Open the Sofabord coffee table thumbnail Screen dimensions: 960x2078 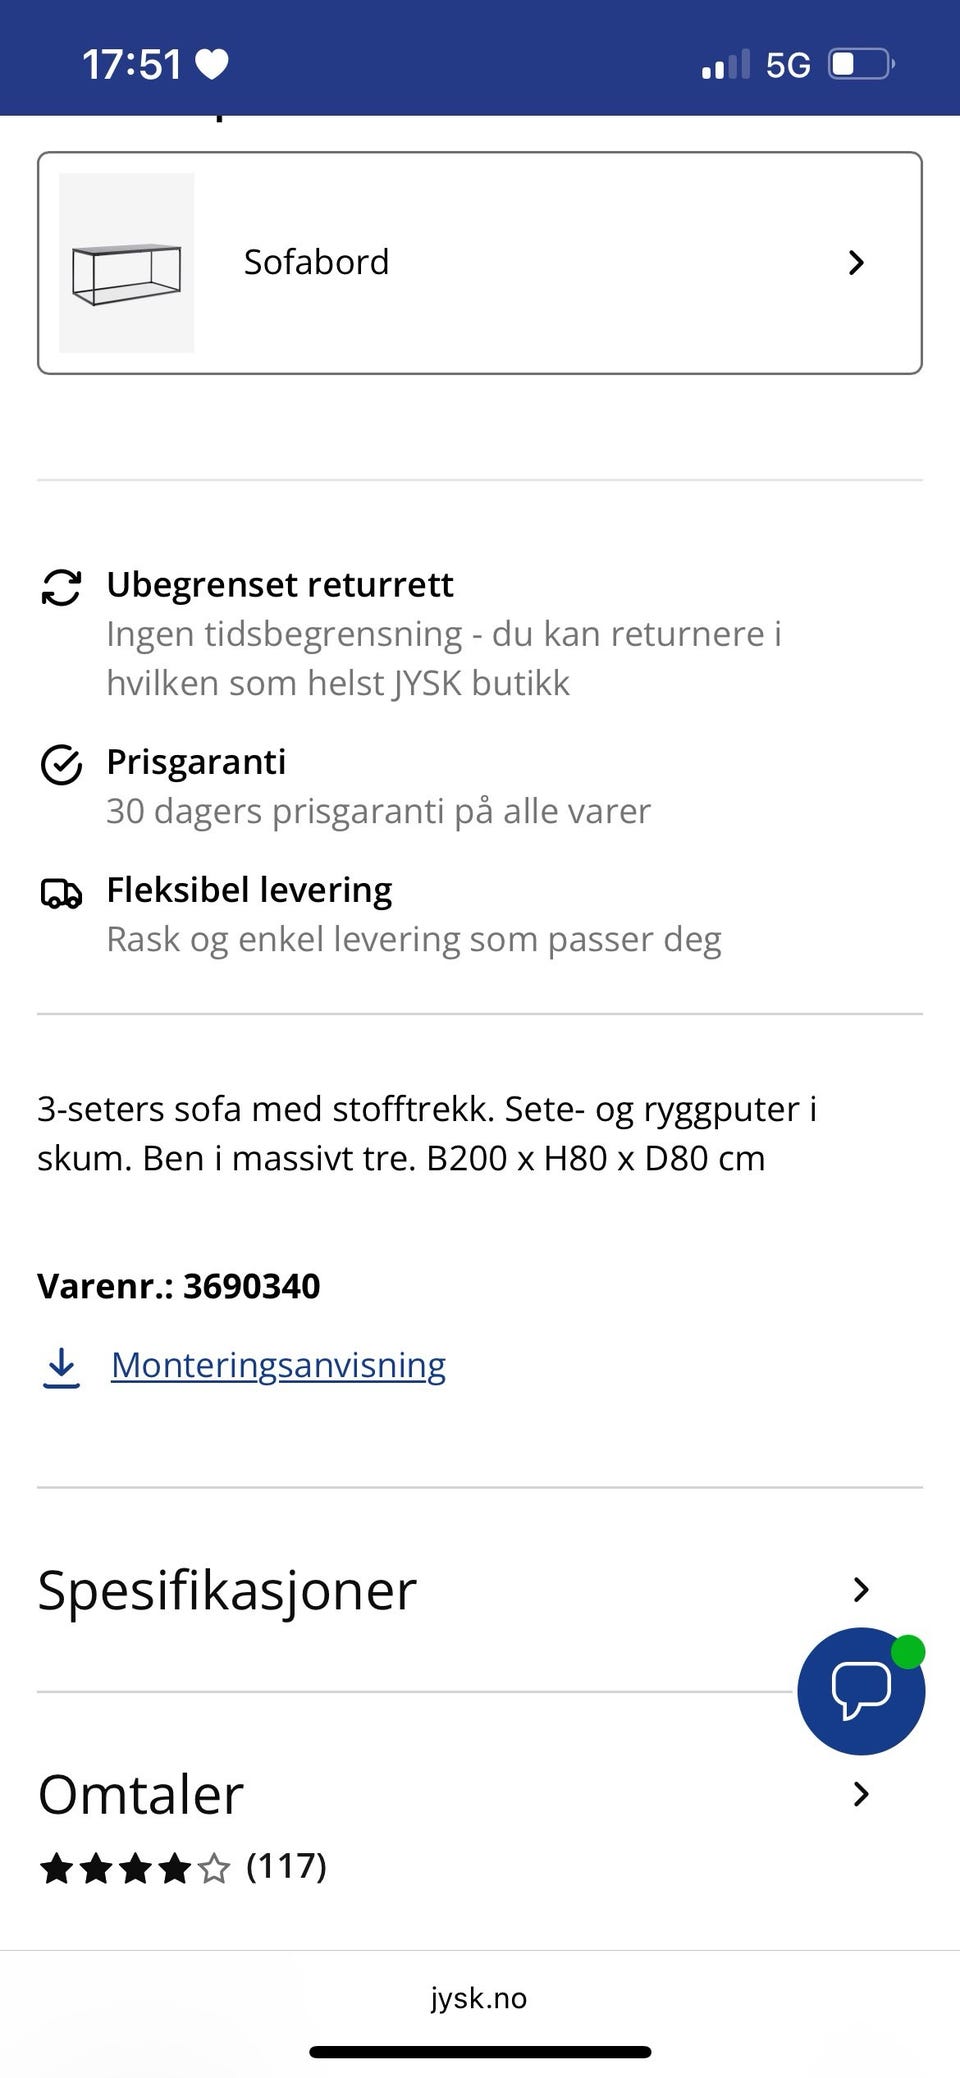tap(127, 263)
